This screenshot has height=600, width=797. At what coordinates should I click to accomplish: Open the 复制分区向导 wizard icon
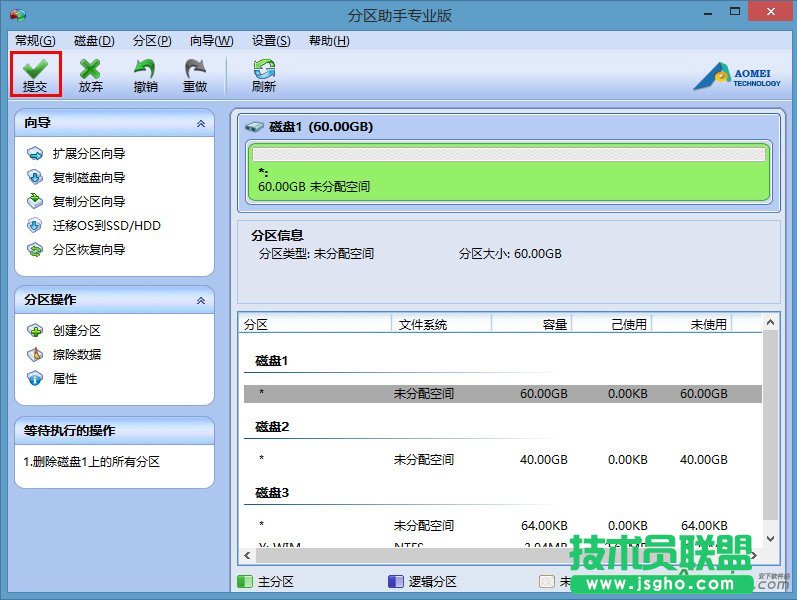click(35, 201)
